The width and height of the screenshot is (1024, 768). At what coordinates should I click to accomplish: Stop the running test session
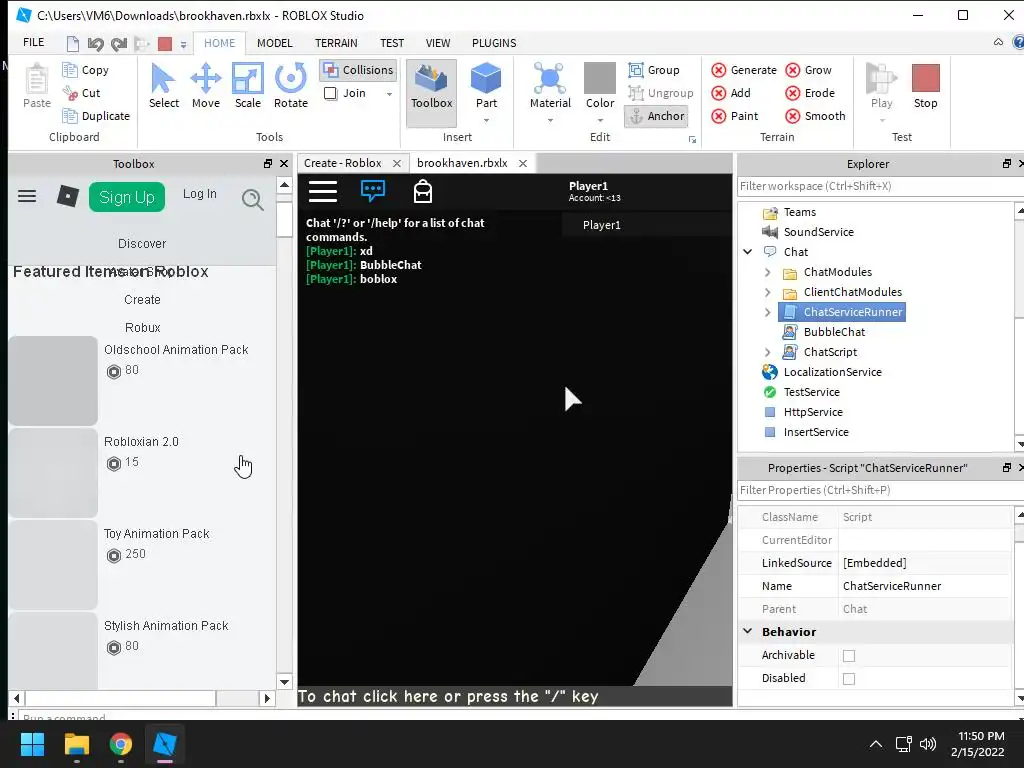pos(925,86)
